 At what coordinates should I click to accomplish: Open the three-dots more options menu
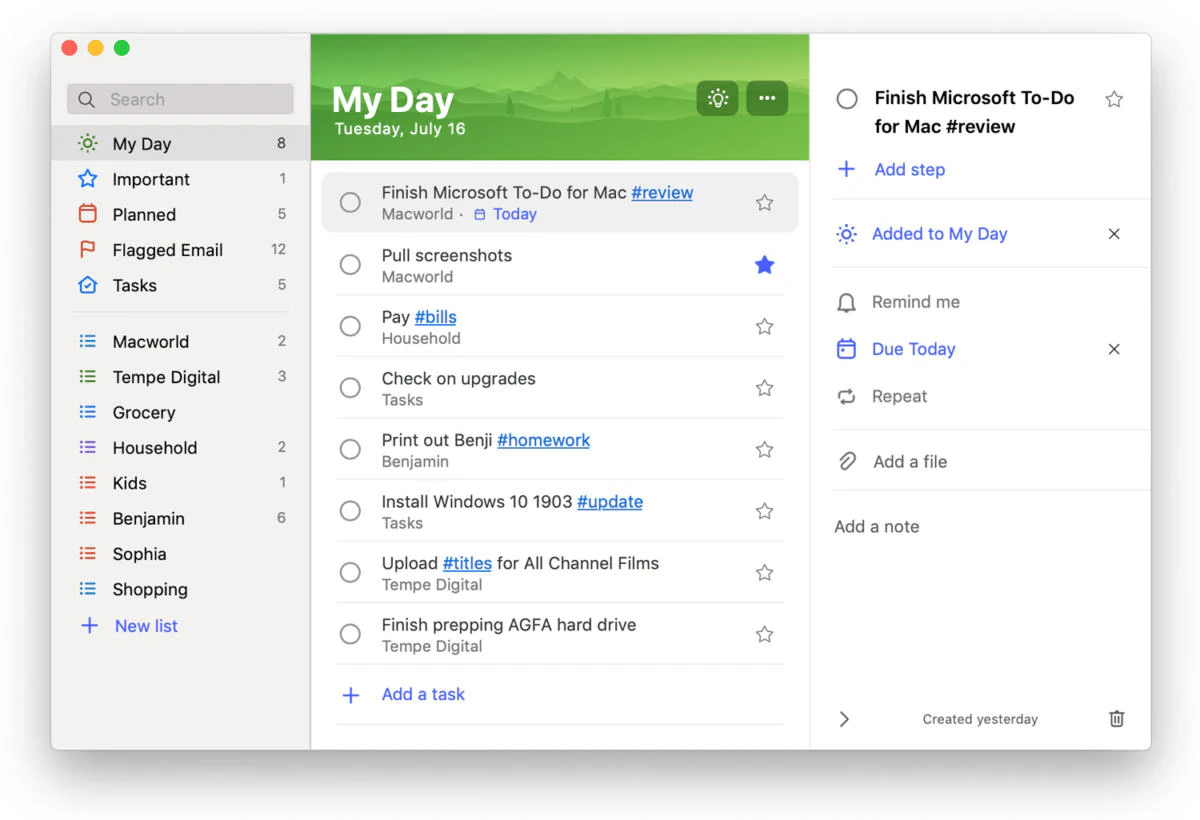click(x=767, y=98)
